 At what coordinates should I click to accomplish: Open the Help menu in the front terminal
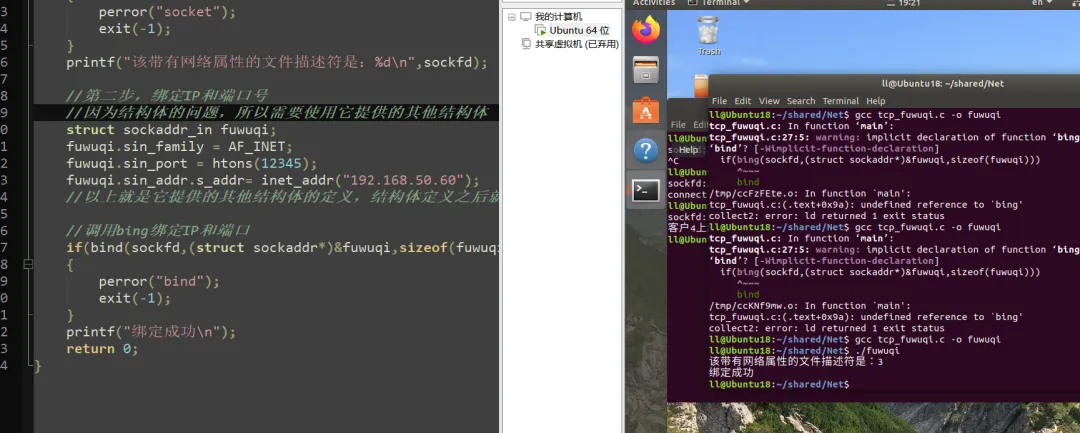coord(875,101)
